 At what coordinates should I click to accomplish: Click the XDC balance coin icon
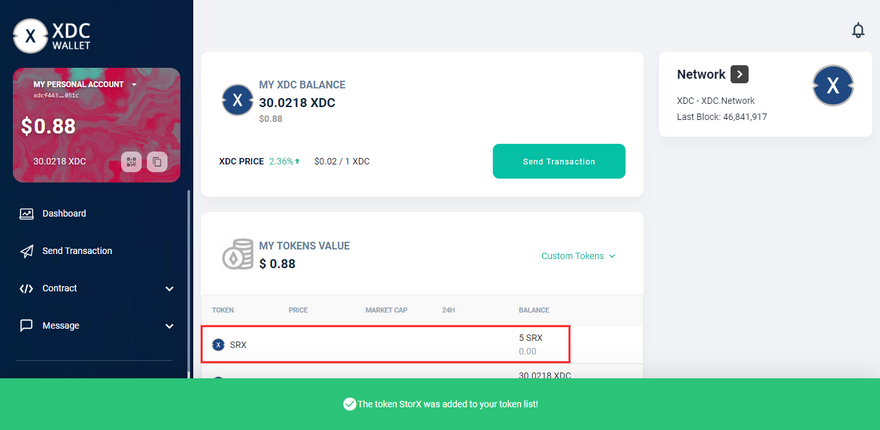pyautogui.click(x=237, y=101)
